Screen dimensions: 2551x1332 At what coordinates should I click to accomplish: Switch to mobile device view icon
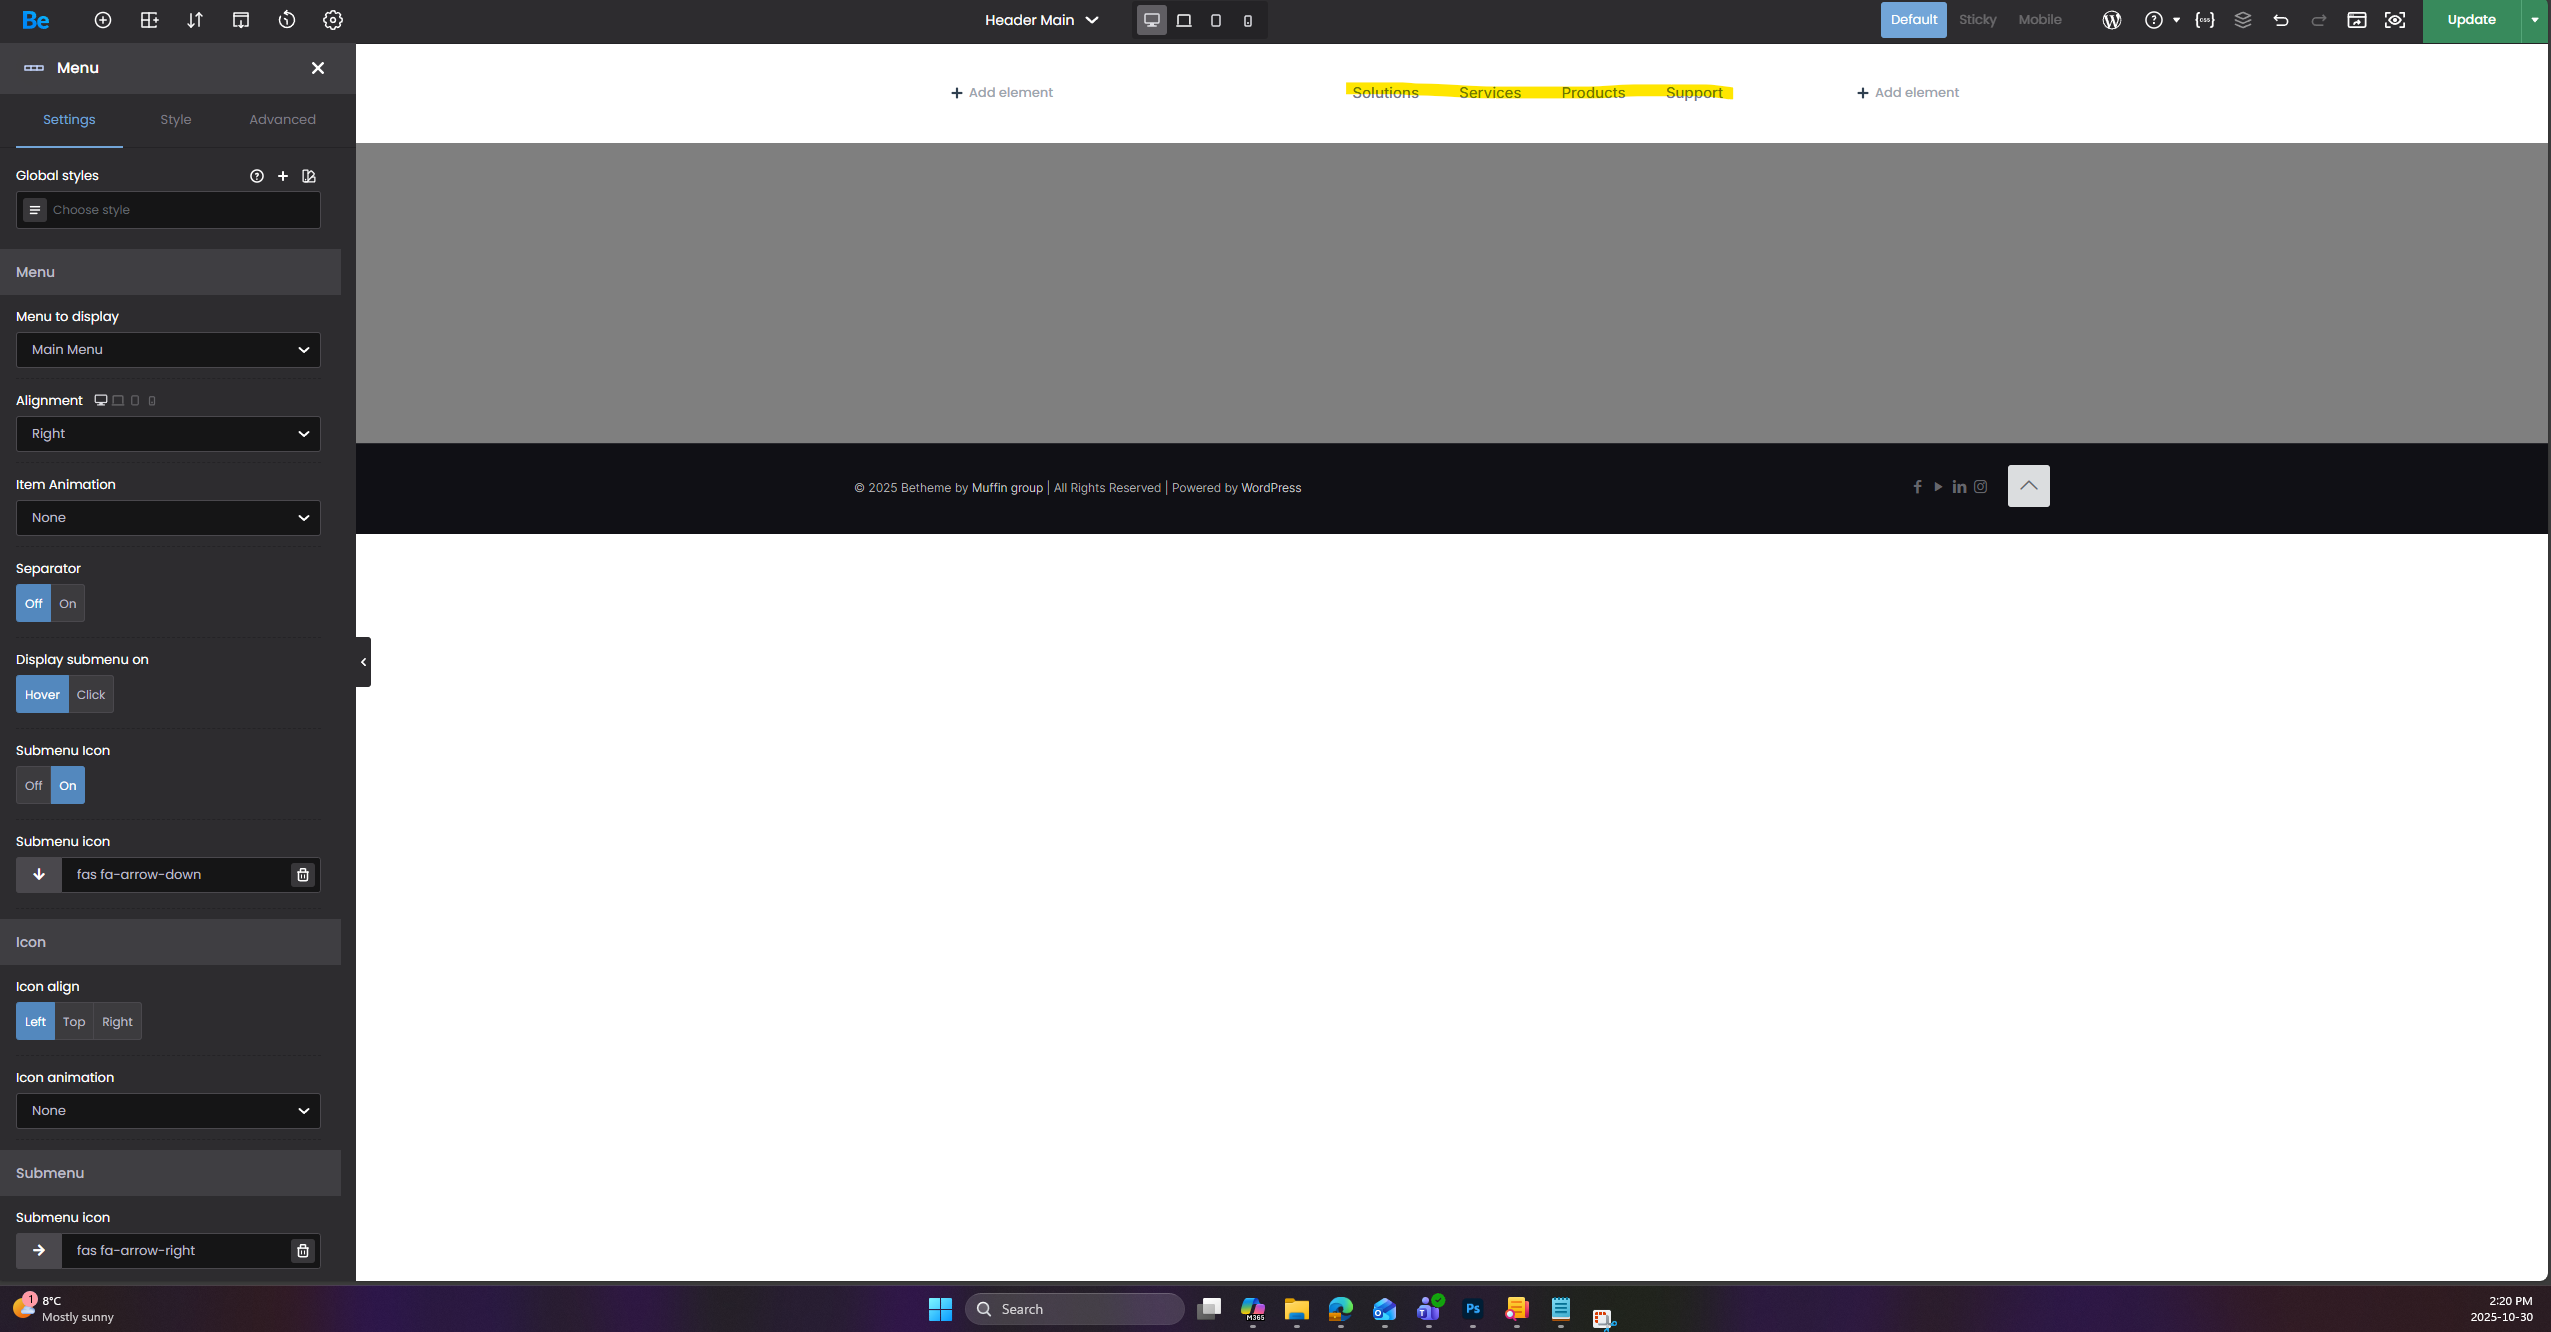(1247, 20)
